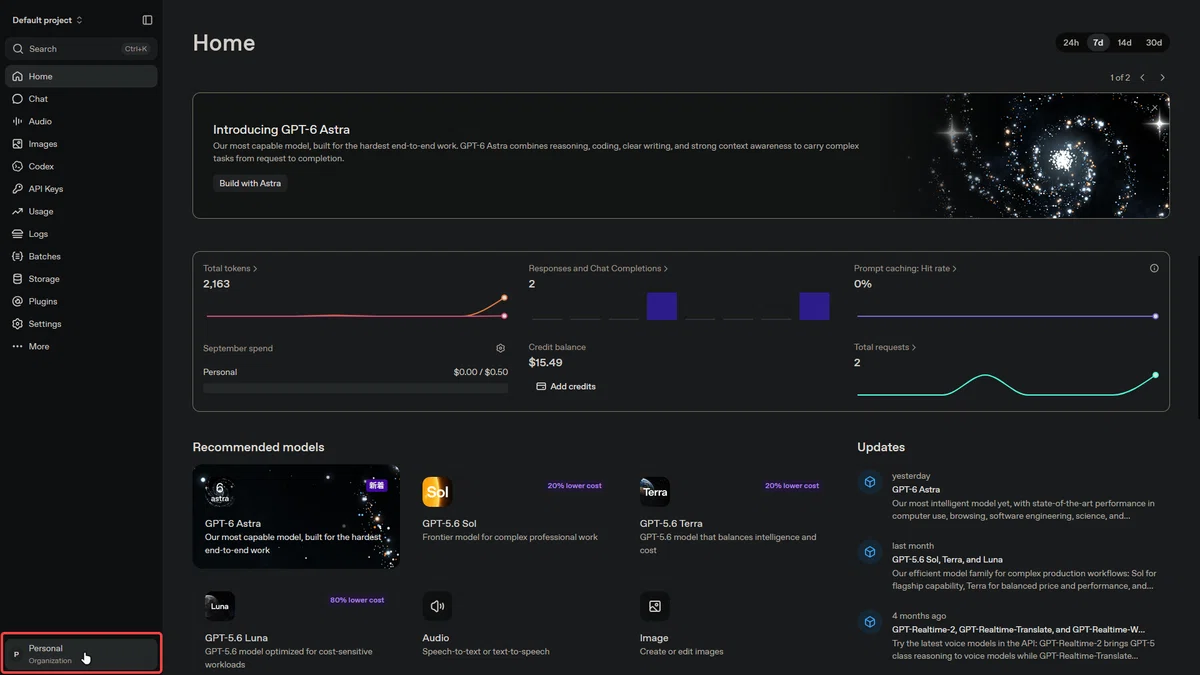1200x675 pixels.
Task: Click the info icon in stats panel
Action: click(1154, 268)
